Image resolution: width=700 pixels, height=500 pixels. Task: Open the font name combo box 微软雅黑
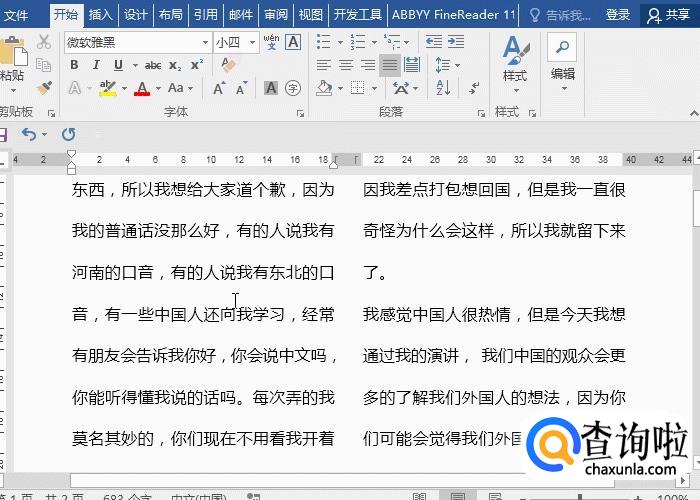click(x=138, y=42)
